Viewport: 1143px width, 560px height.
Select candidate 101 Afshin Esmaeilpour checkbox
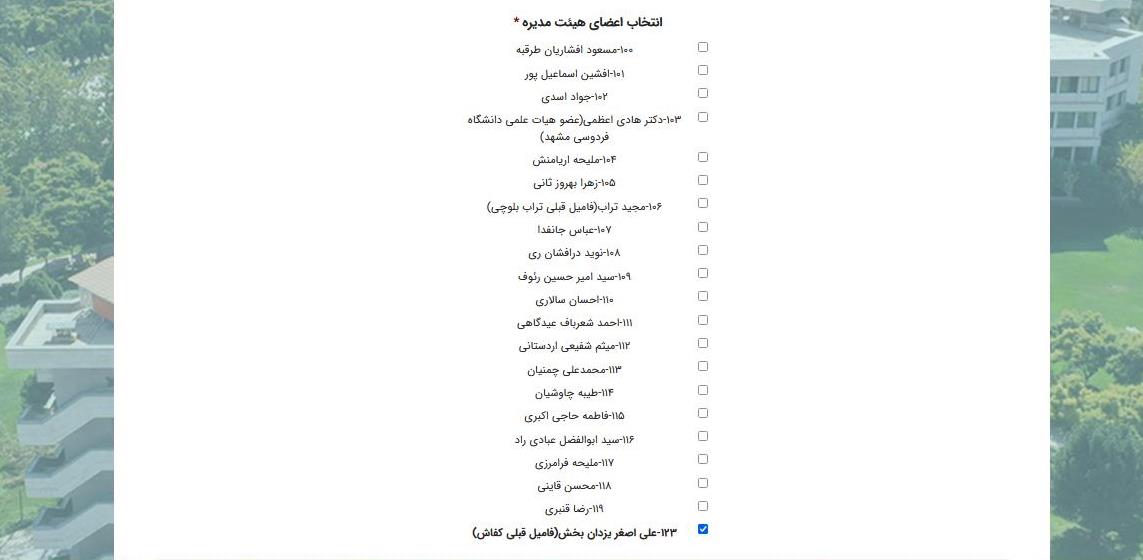(x=703, y=70)
